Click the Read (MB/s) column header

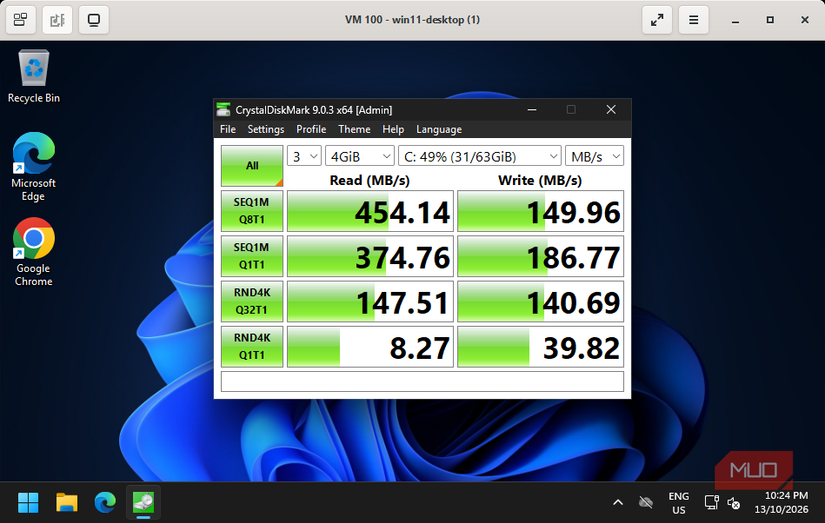(369, 180)
